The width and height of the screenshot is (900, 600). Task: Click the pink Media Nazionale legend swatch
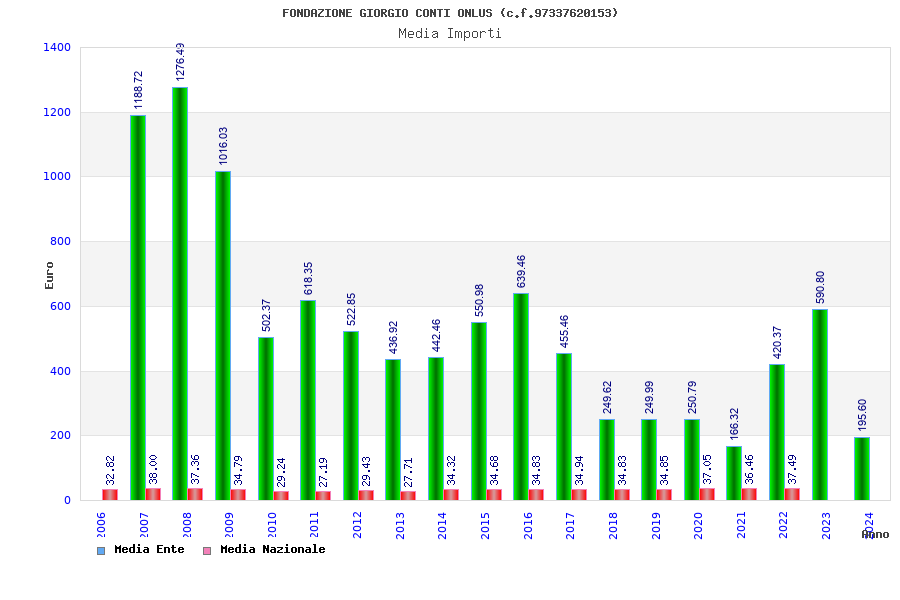click(207, 551)
